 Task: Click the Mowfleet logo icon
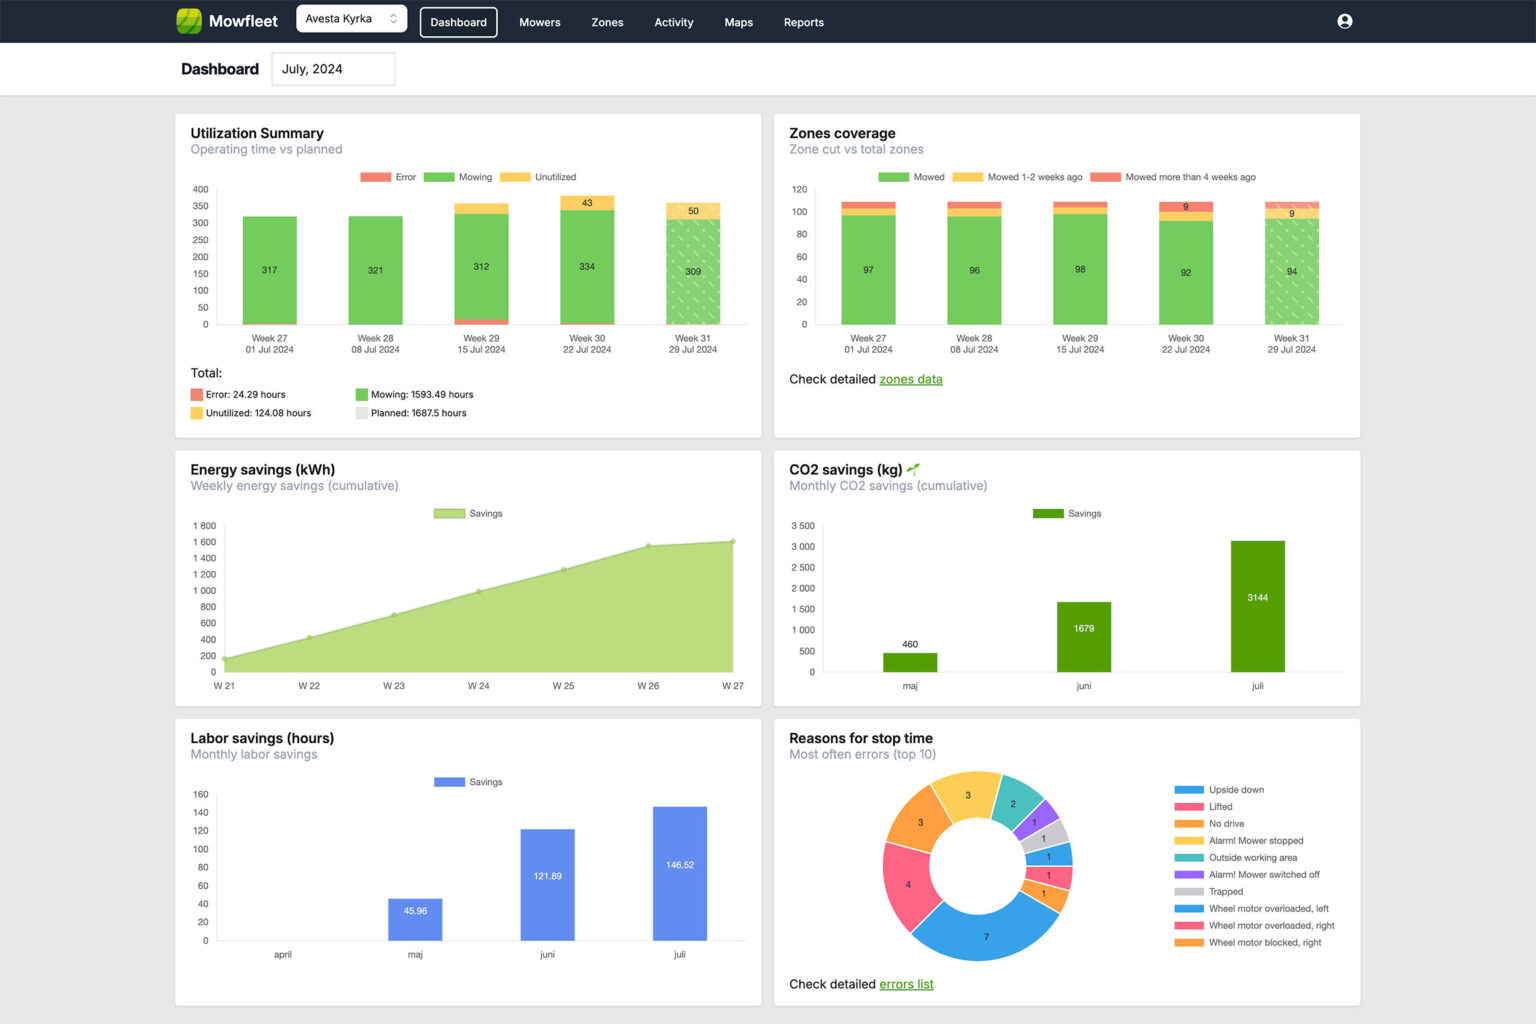[x=189, y=21]
